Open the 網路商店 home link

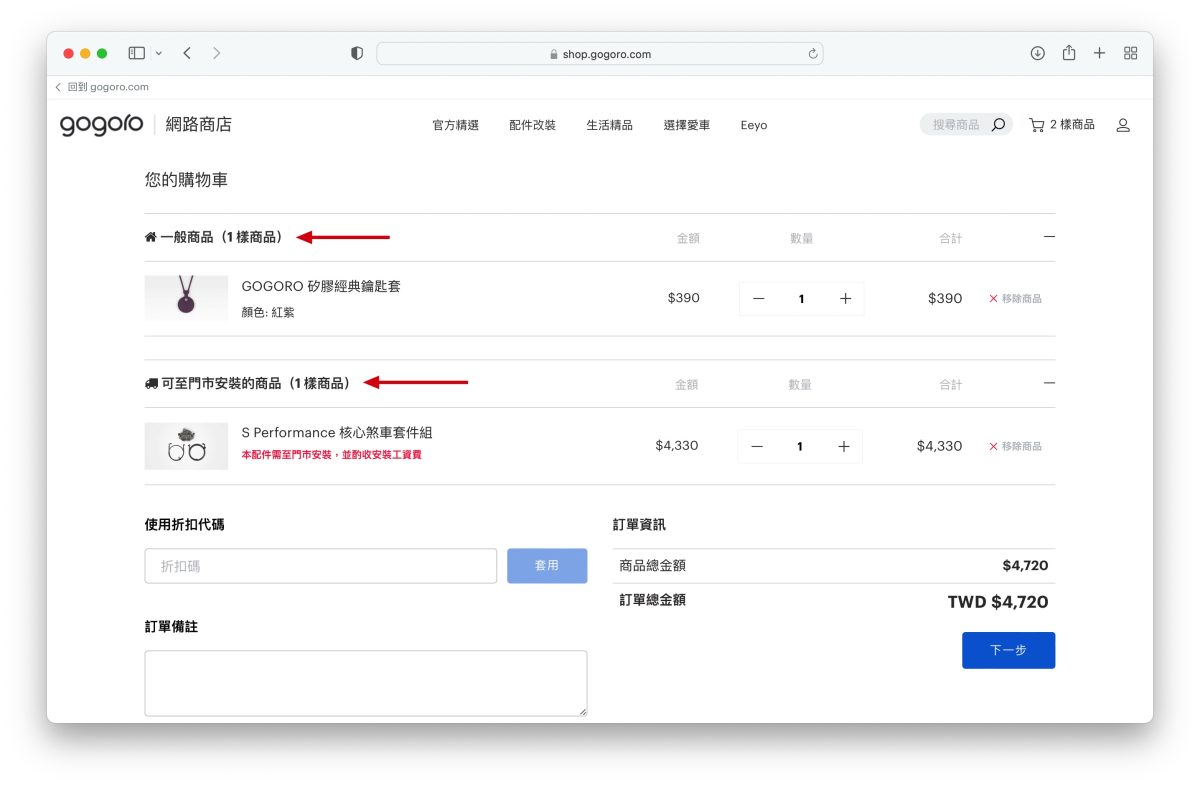point(198,125)
